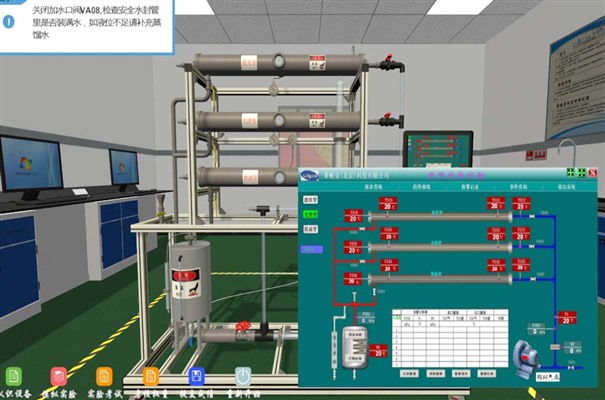
Task: Click the vortex air pump blower icon
Action: [x=525, y=358]
